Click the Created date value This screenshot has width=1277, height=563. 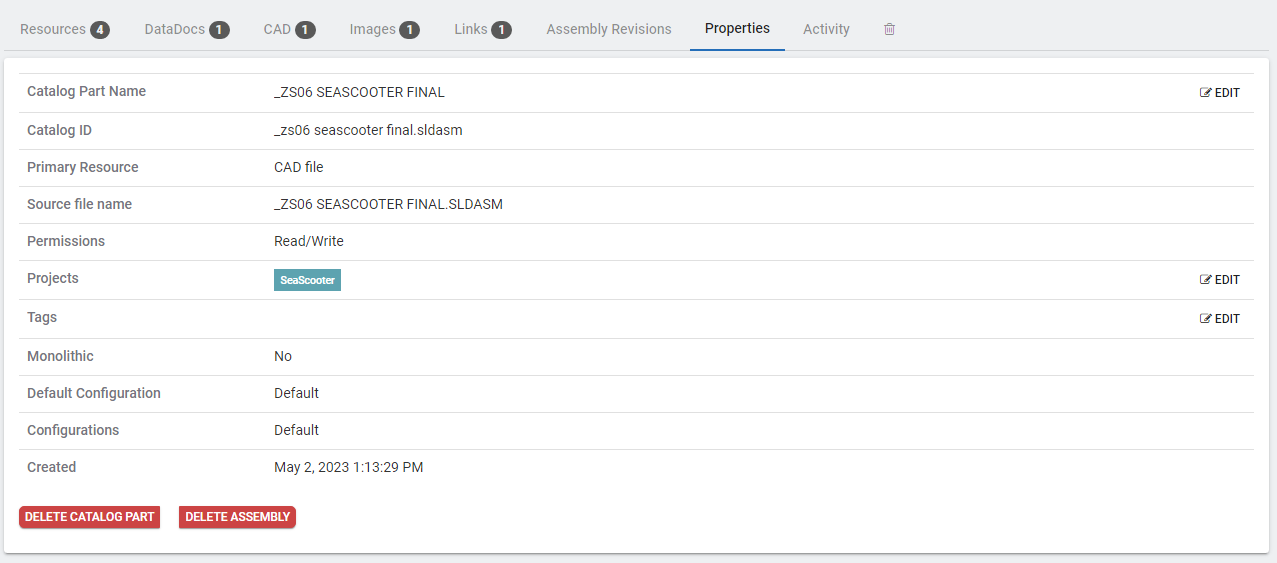(x=348, y=467)
